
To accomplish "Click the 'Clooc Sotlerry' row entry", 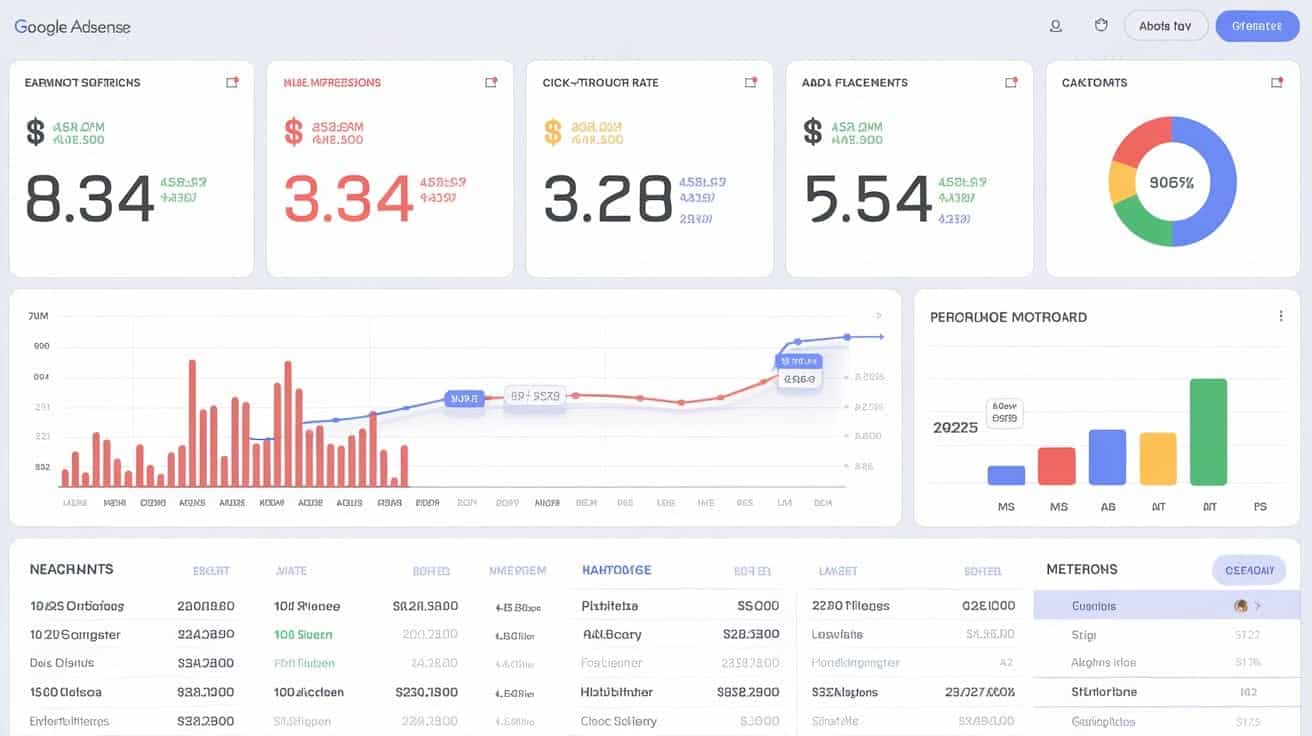I will click(x=618, y=721).
